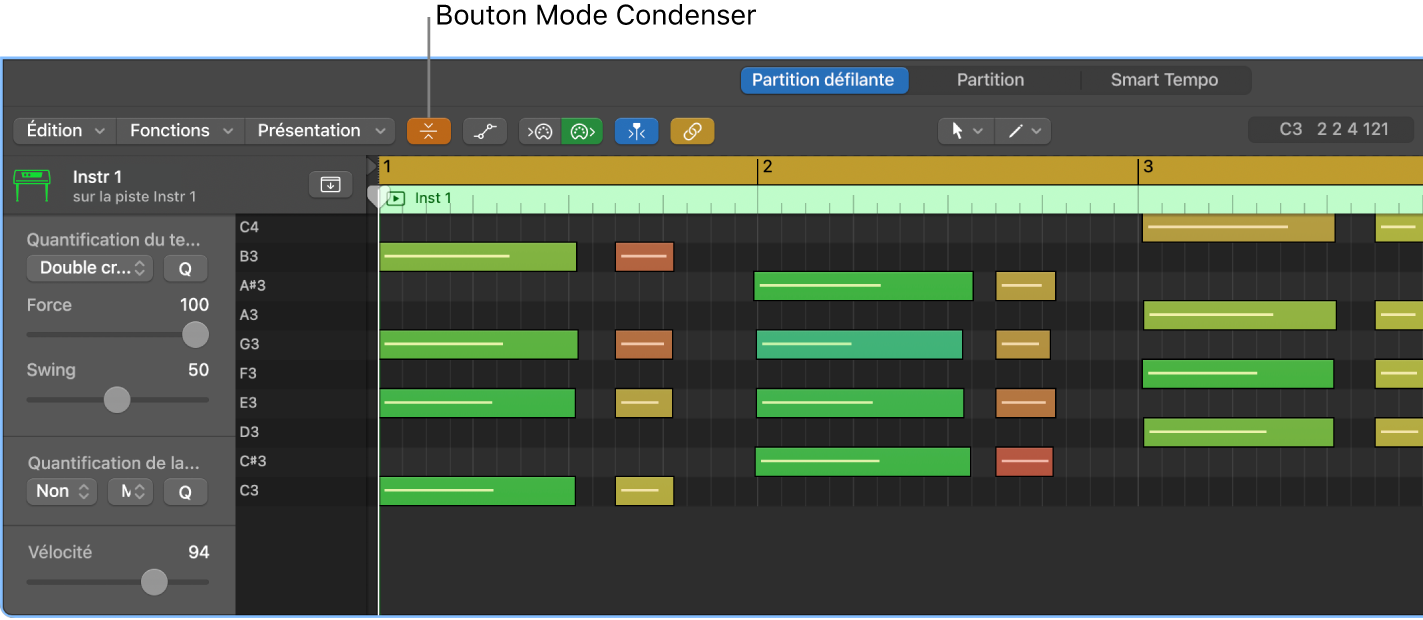The width and height of the screenshot is (1423, 620).
Task: Toggle the Collapse Mode button
Action: click(x=429, y=131)
